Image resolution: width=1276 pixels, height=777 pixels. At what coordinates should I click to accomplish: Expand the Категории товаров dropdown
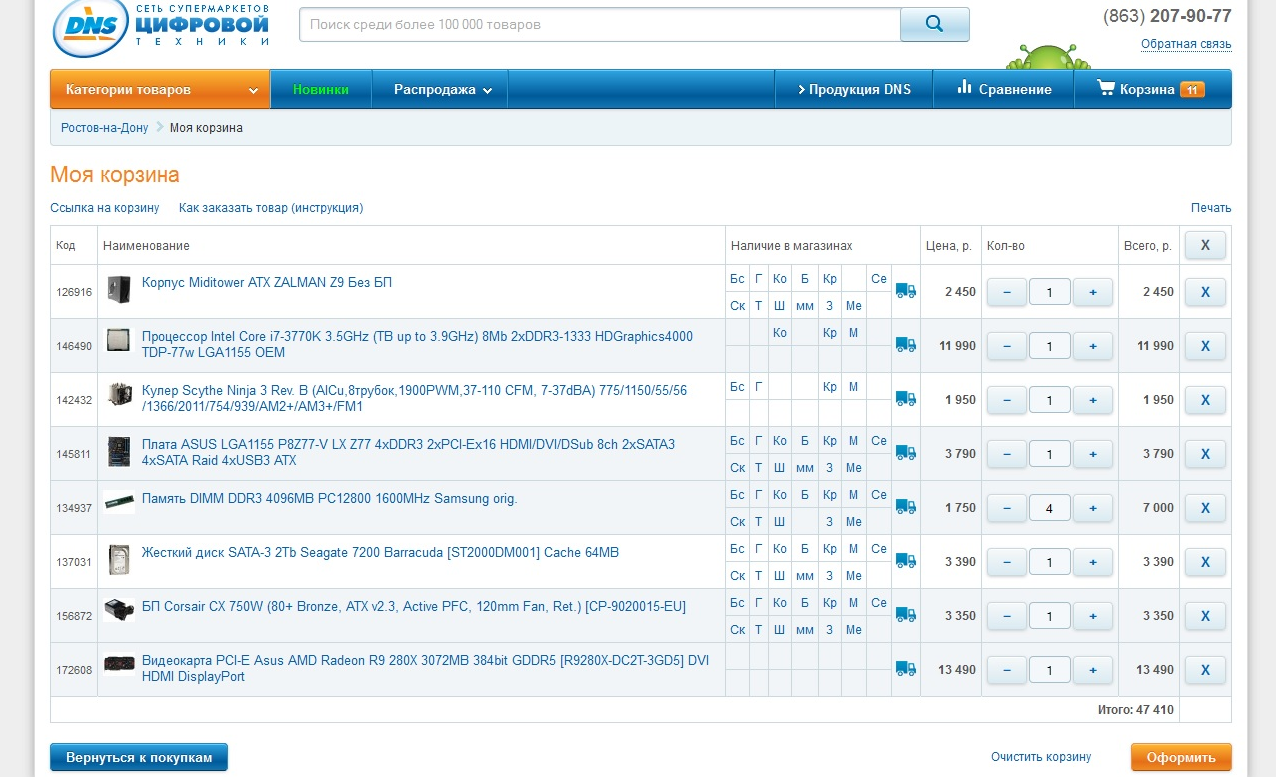160,89
